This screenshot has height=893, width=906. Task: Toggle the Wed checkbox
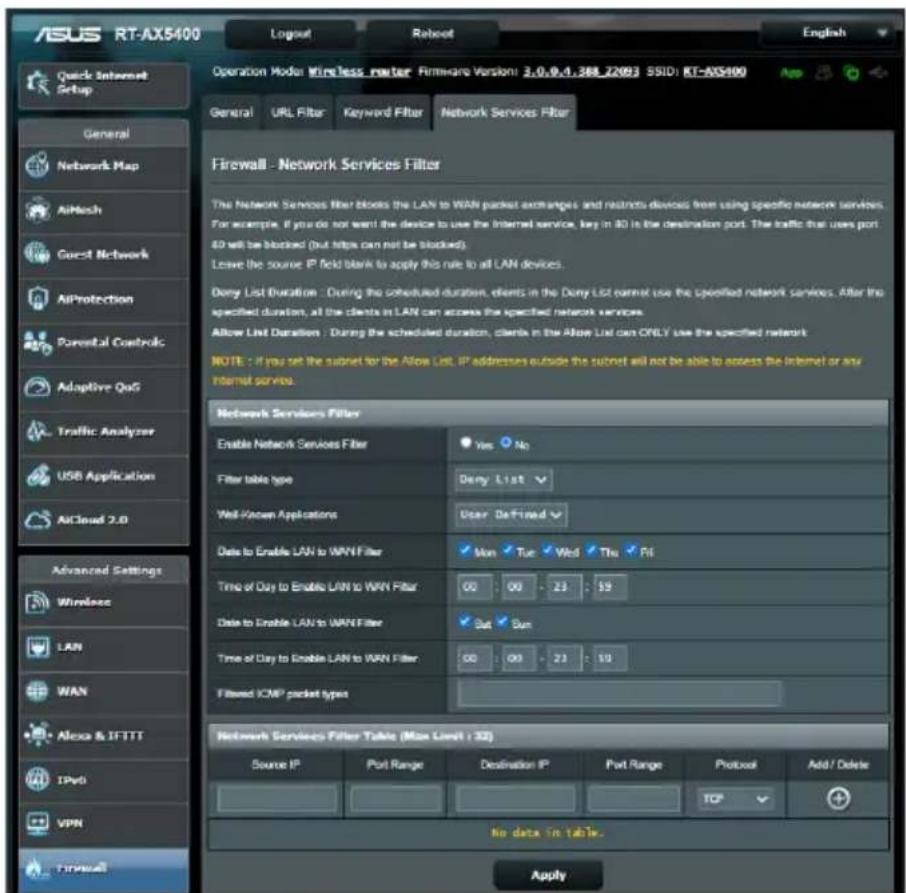point(547,549)
